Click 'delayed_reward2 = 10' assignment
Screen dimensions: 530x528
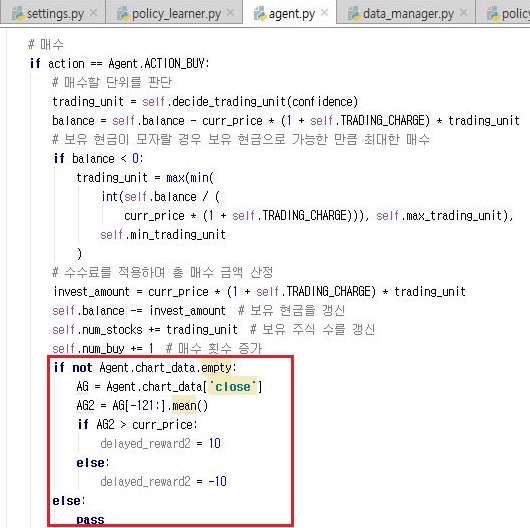161,443
